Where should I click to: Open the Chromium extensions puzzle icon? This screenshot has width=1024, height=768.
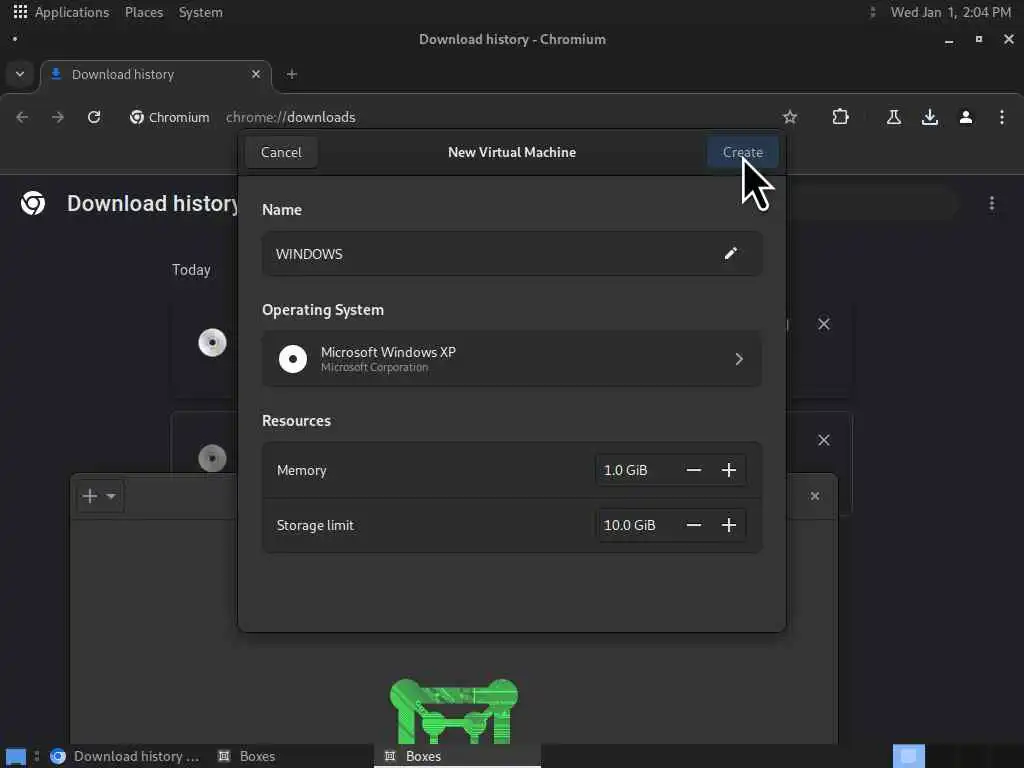coord(840,117)
